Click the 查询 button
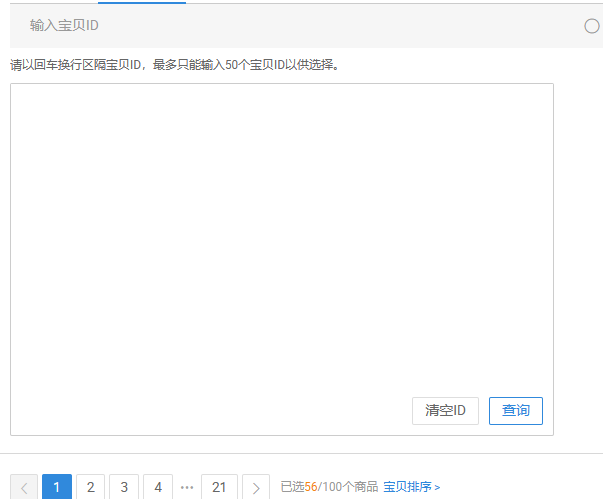The width and height of the screenshot is (603, 499). (516, 411)
